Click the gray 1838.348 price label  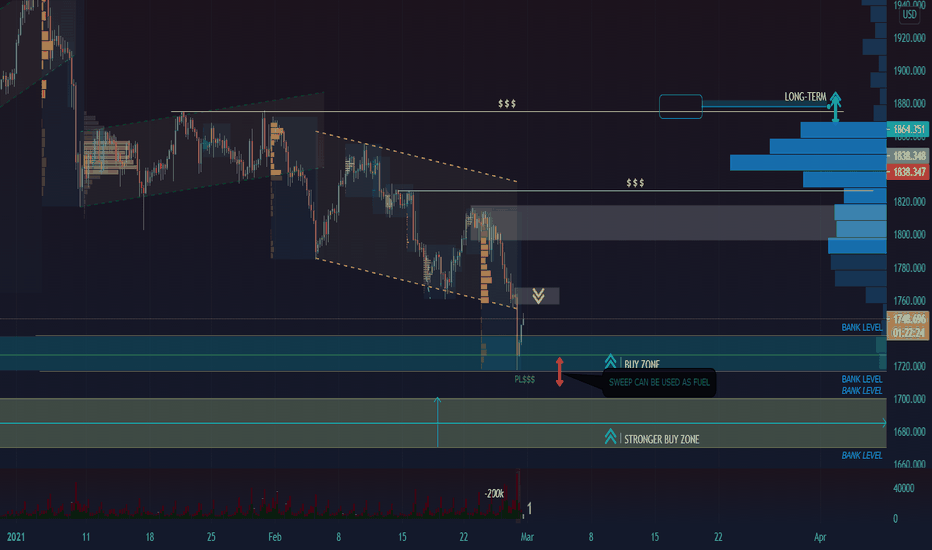click(x=908, y=156)
